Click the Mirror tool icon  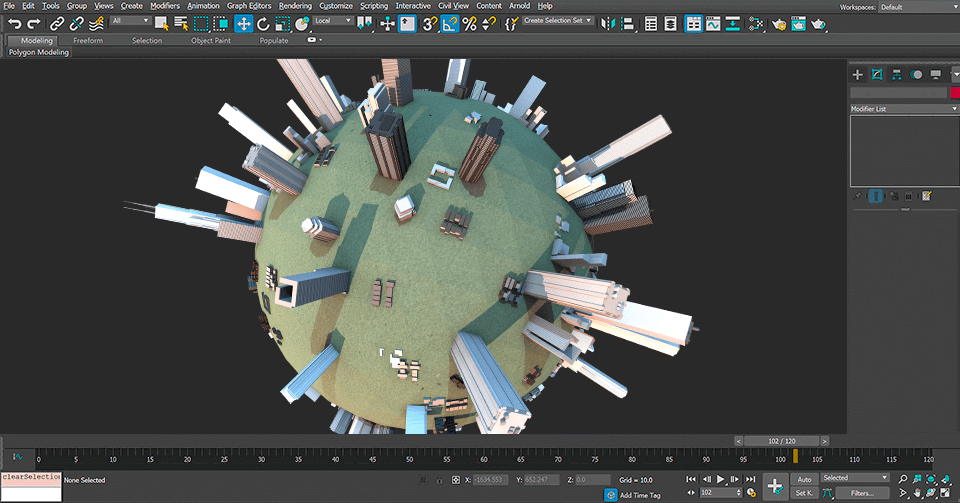click(608, 24)
